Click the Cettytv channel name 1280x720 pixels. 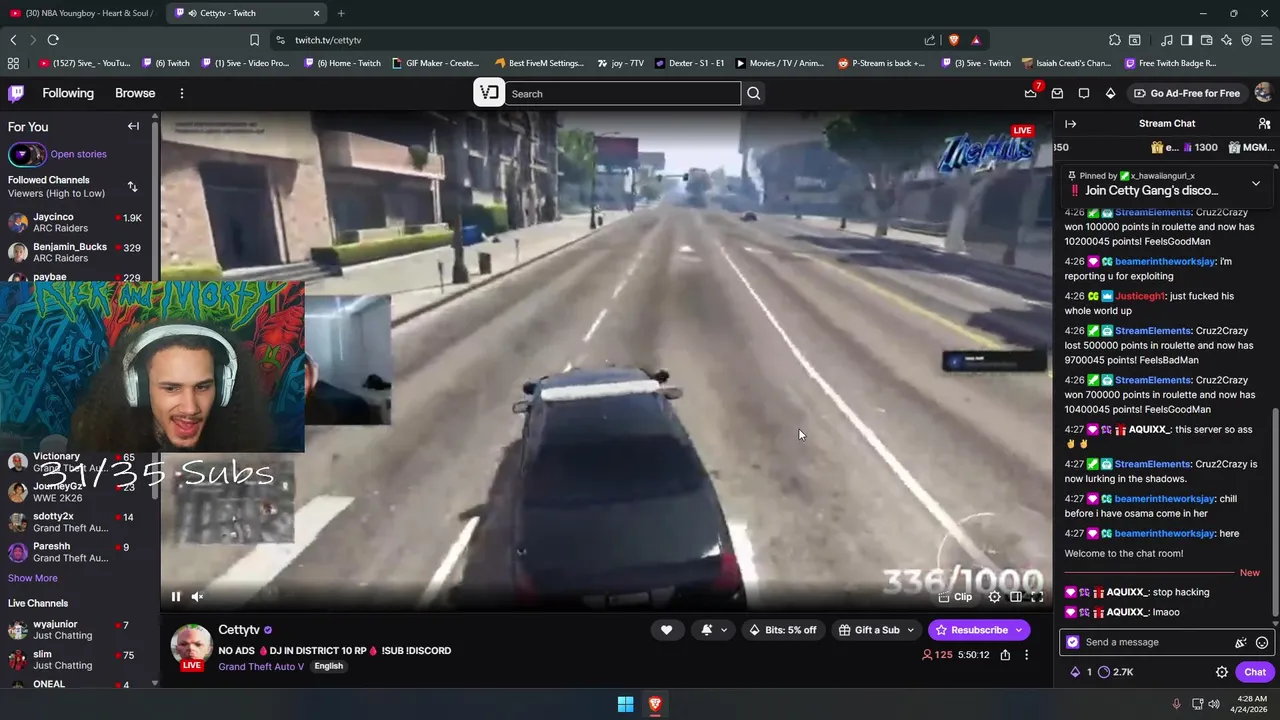[239, 630]
